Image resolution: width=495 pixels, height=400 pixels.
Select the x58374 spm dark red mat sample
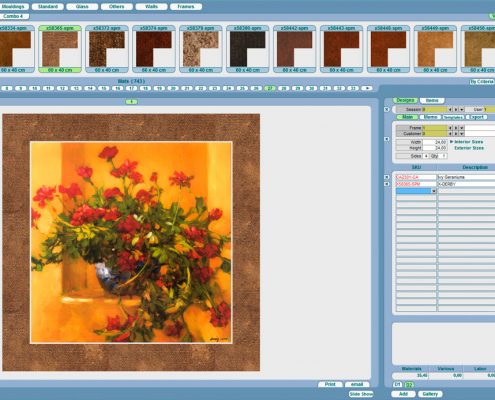pos(154,49)
